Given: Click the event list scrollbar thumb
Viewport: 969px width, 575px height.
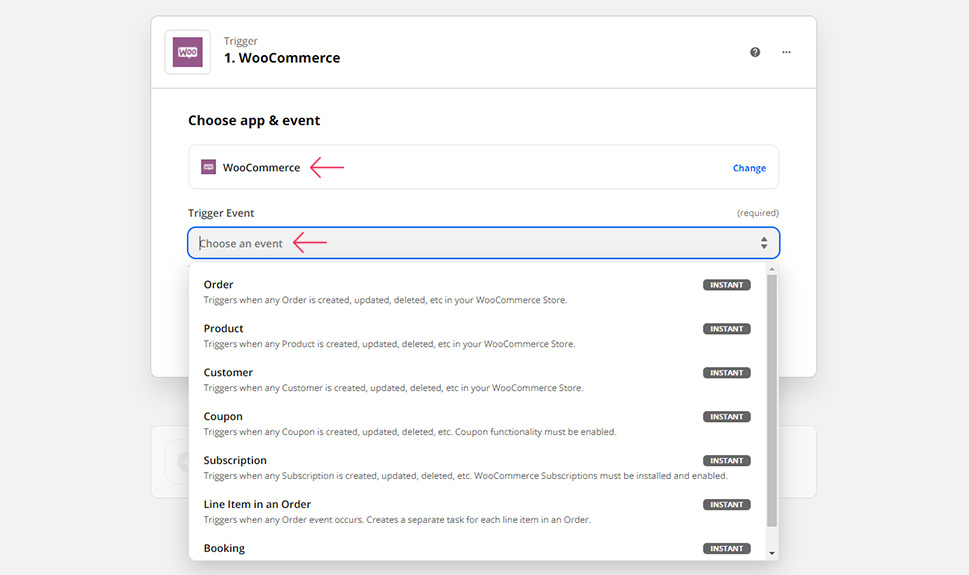Looking at the screenshot, I should (x=772, y=401).
